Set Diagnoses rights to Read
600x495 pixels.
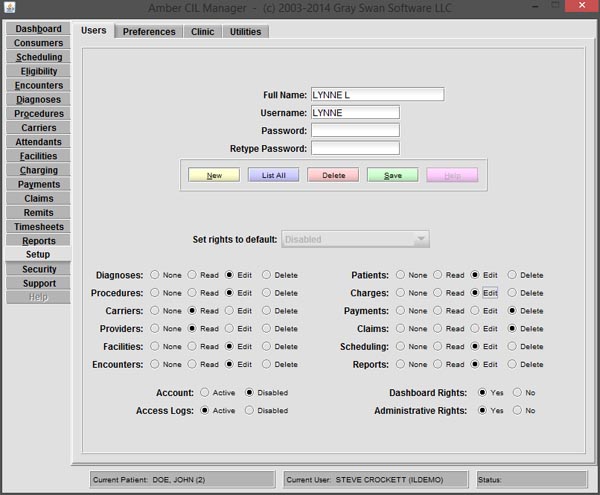(192, 275)
